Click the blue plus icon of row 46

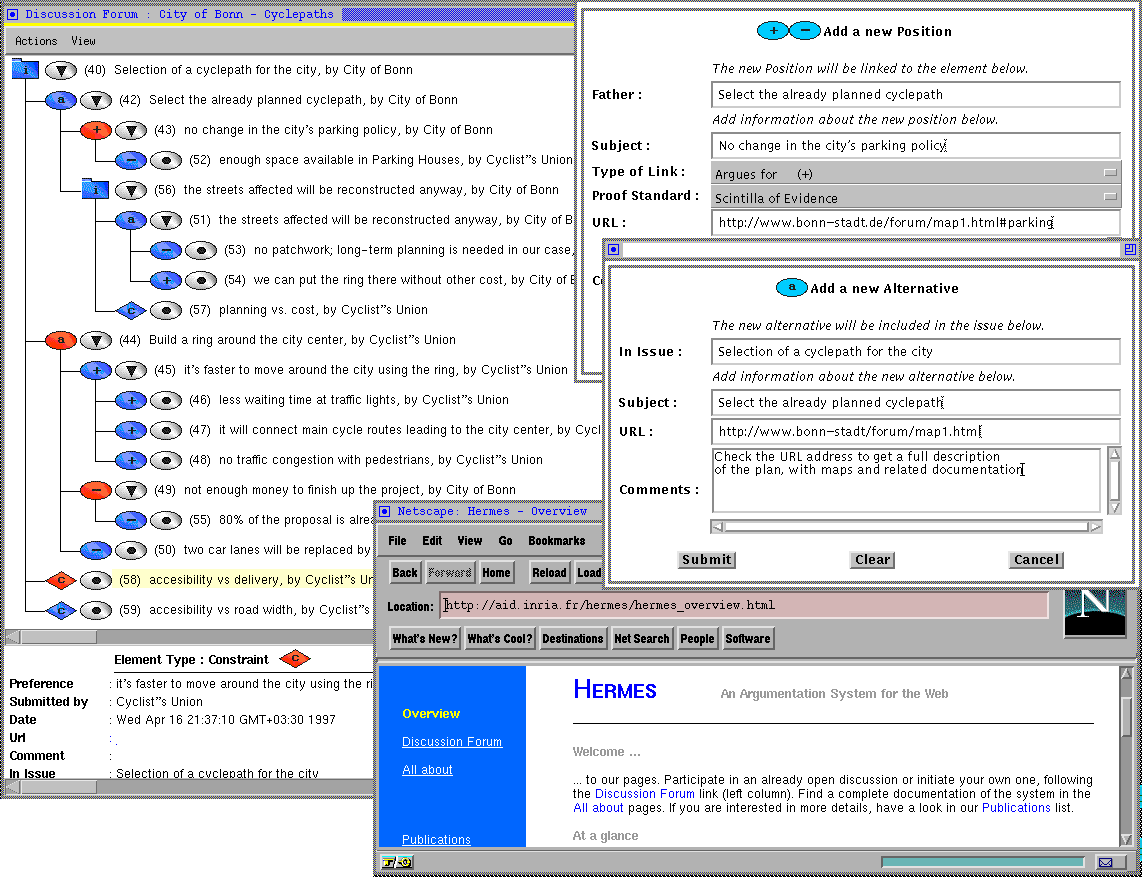coord(130,400)
